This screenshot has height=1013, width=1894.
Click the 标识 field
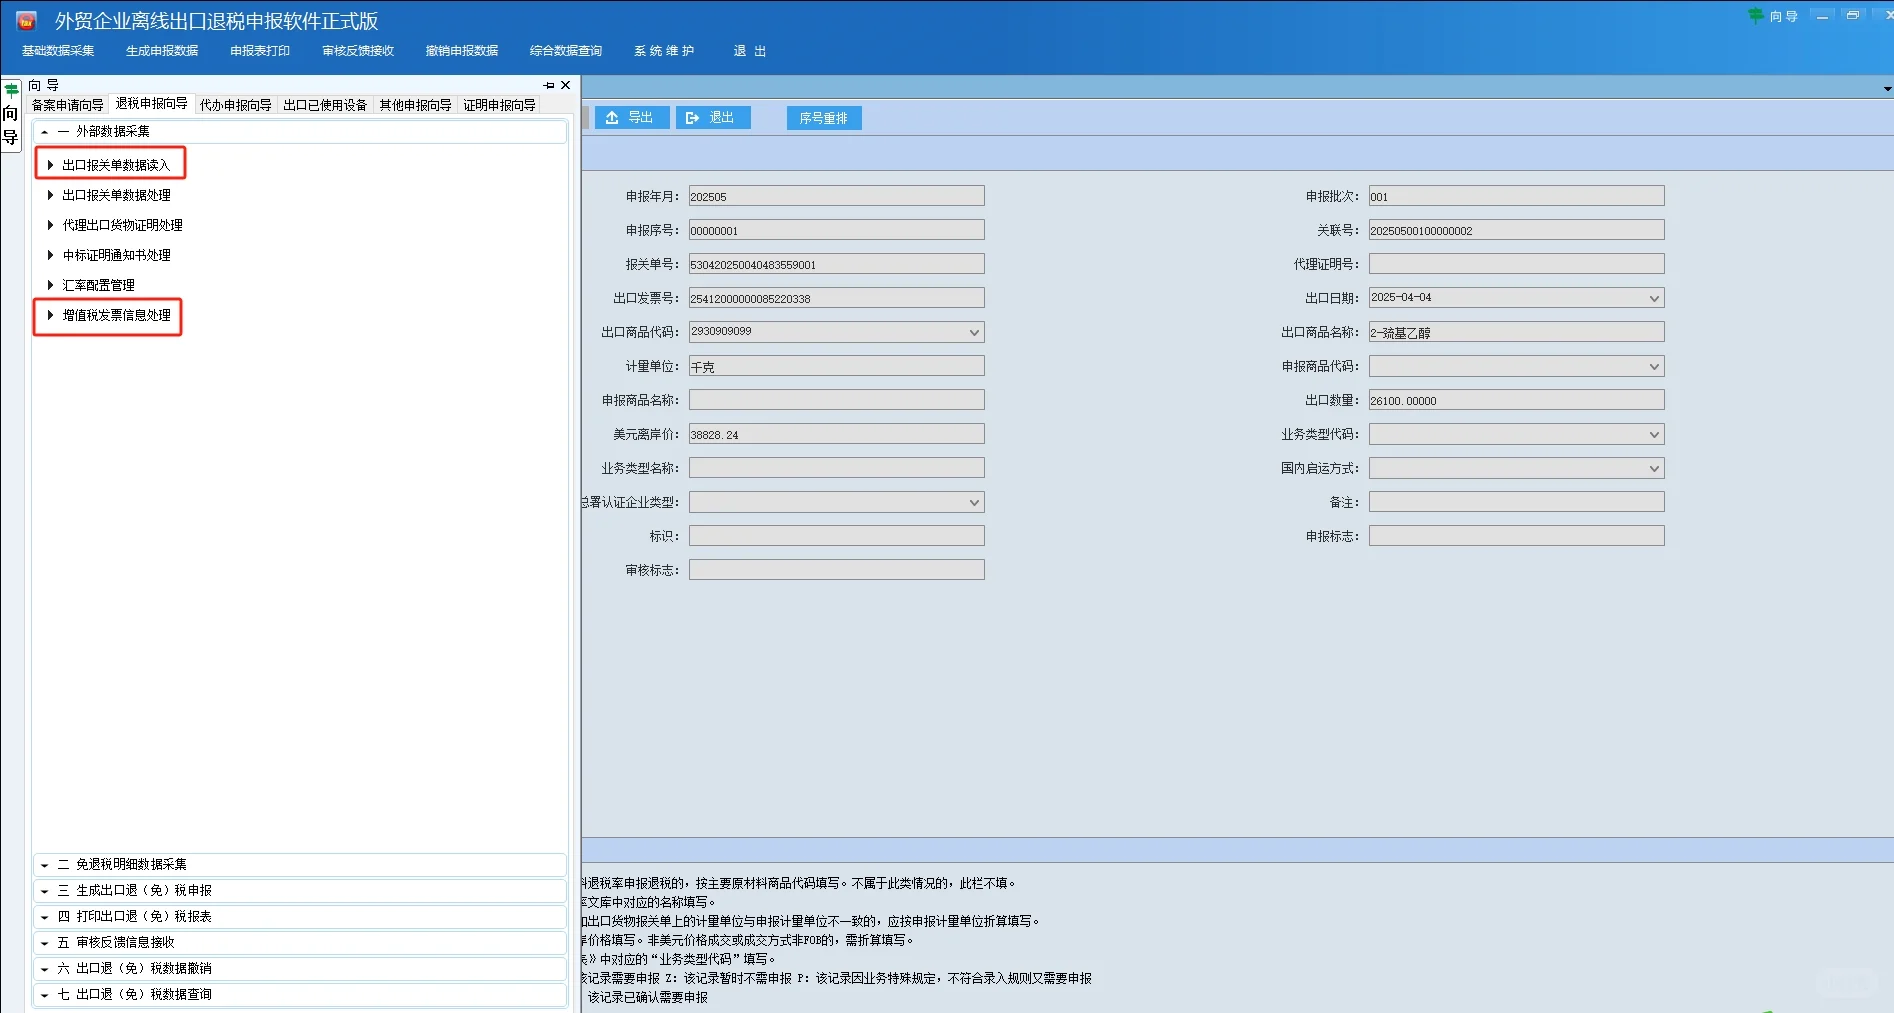coord(836,536)
